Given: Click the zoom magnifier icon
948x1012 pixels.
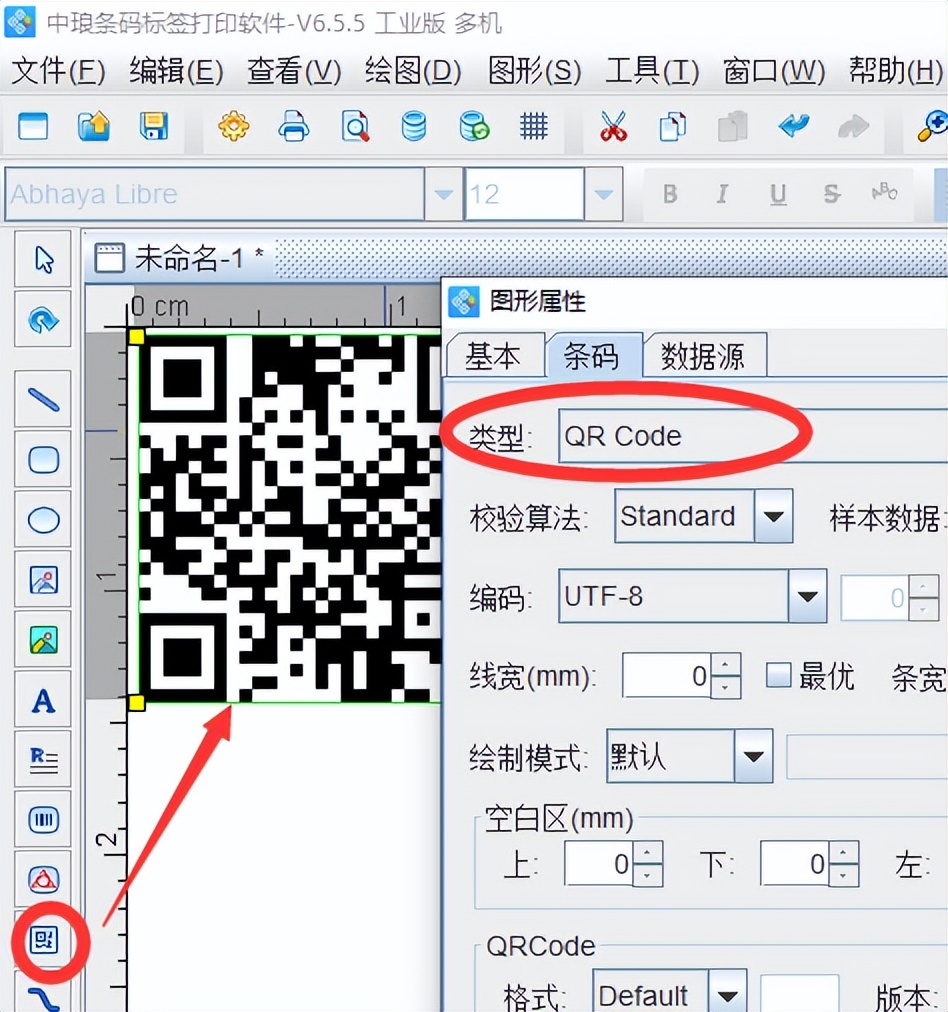Looking at the screenshot, I should (x=933, y=126).
